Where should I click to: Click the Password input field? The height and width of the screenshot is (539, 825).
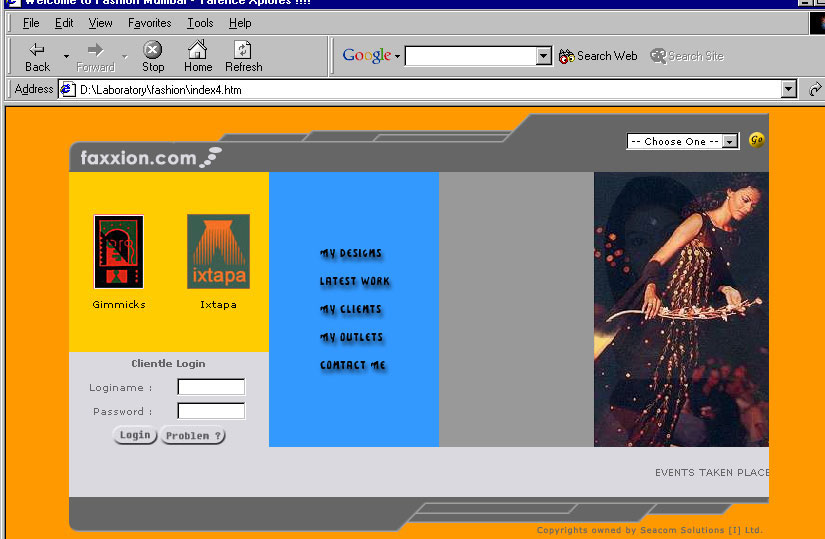tap(211, 411)
